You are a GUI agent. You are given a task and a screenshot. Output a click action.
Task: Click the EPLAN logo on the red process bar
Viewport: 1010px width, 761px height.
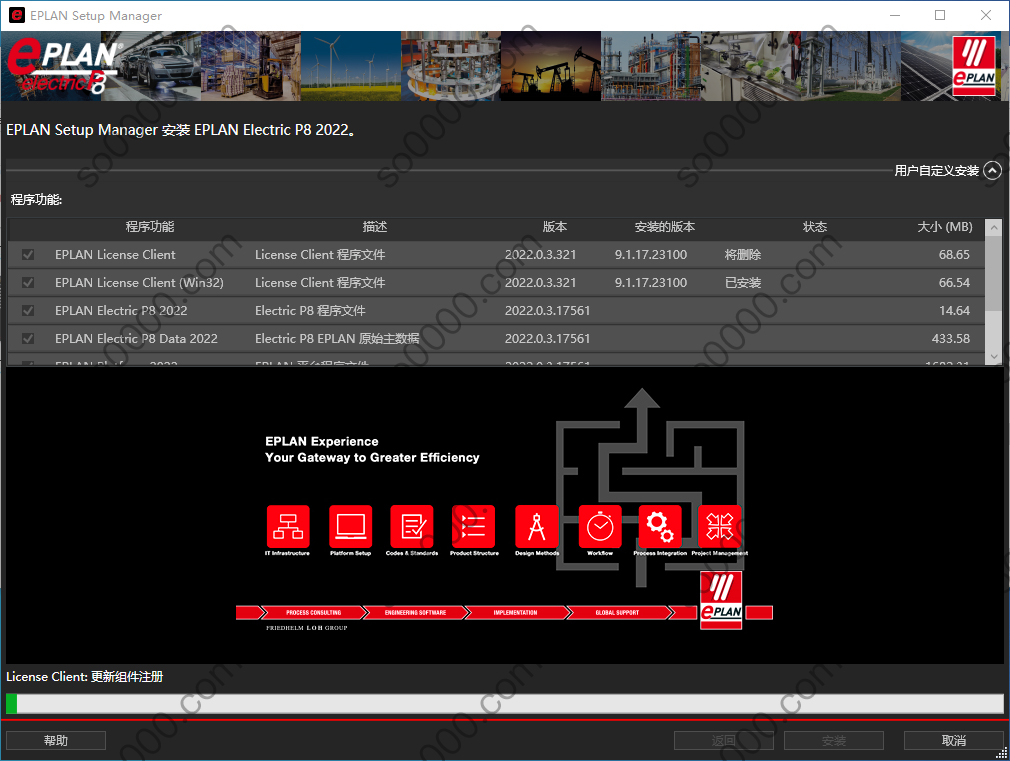point(721,600)
